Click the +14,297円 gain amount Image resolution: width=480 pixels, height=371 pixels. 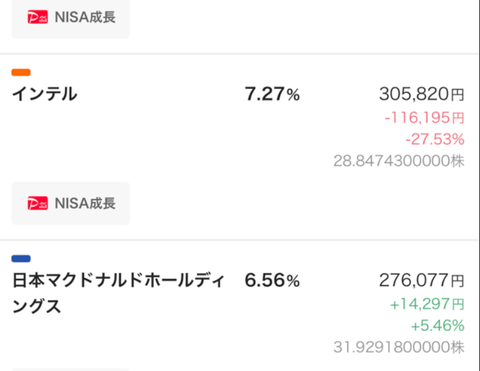[427, 304]
